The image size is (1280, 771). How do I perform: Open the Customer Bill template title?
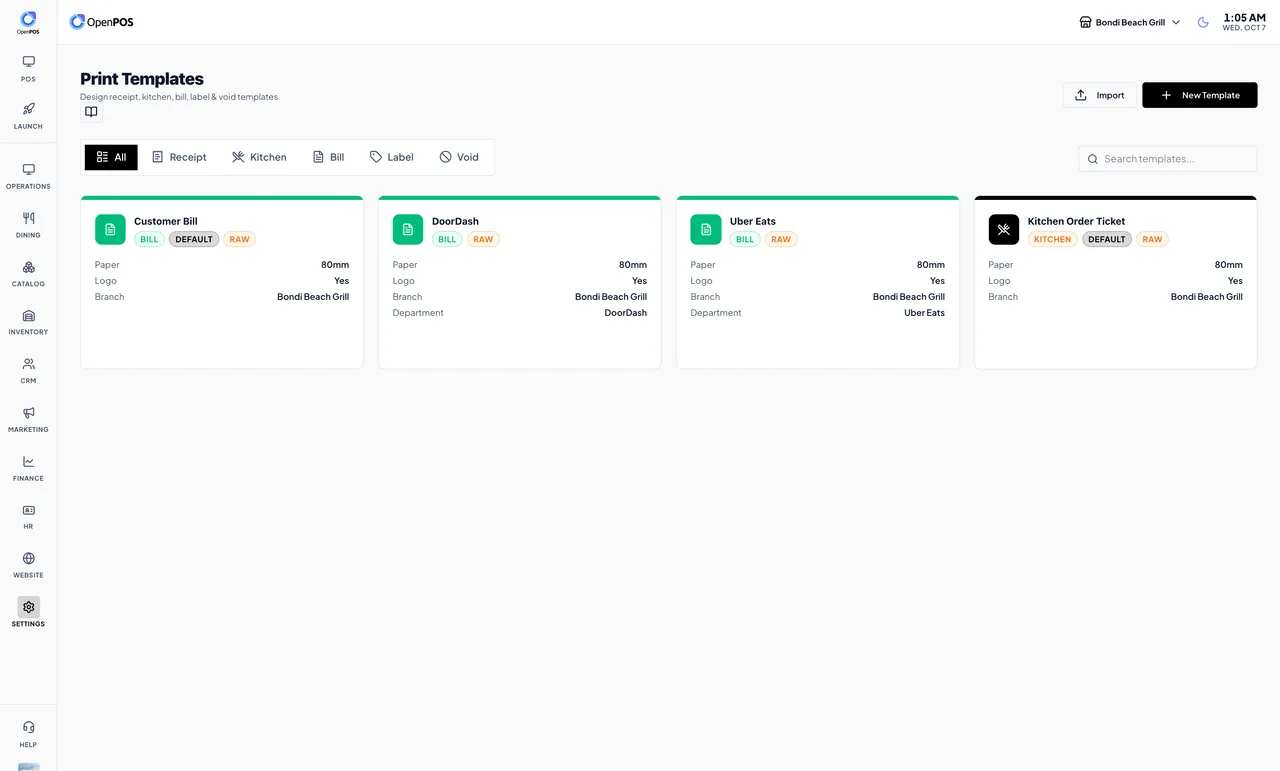tap(166, 221)
